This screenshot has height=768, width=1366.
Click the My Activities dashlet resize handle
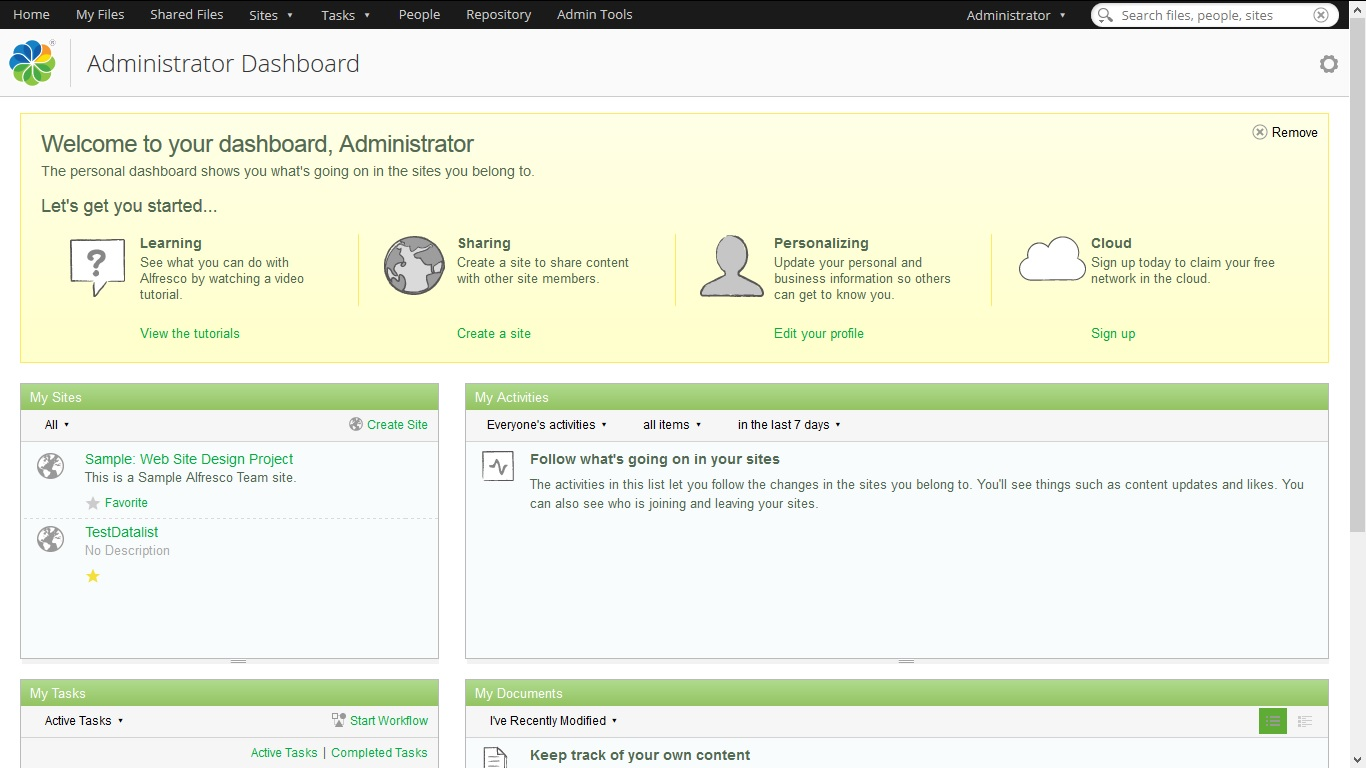[906, 661]
